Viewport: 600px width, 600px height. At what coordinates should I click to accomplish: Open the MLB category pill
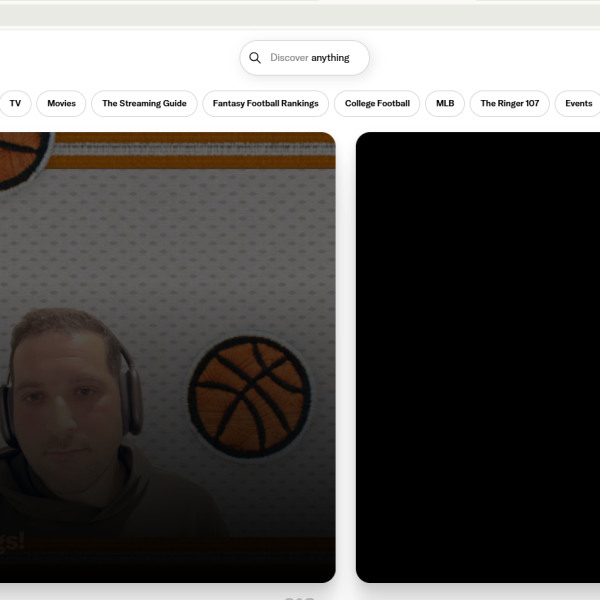pyautogui.click(x=445, y=103)
